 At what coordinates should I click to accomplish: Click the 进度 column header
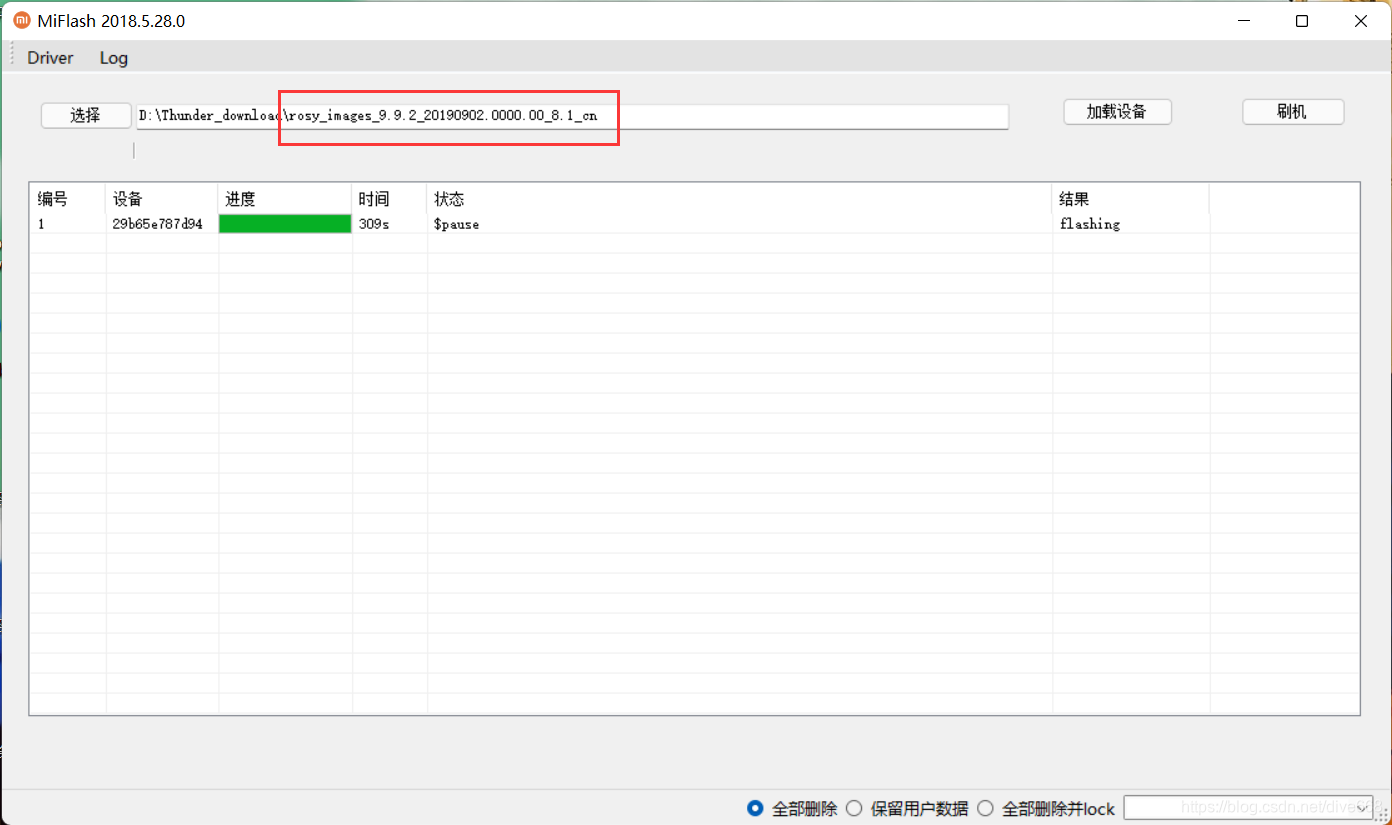tap(285, 199)
